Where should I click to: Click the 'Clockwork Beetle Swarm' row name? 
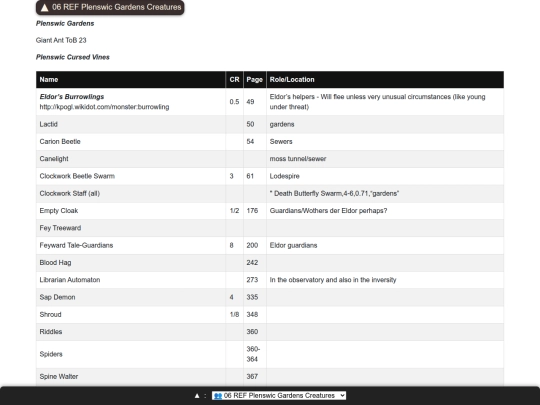(77, 176)
